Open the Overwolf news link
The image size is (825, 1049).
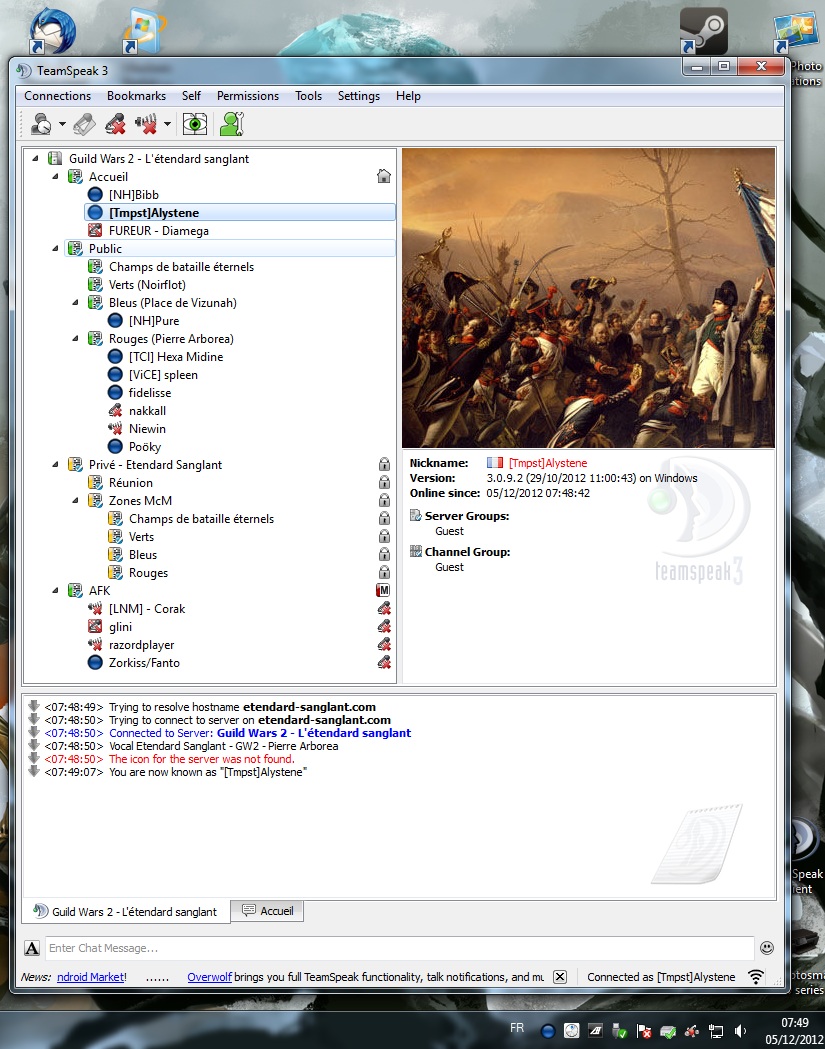tap(209, 977)
